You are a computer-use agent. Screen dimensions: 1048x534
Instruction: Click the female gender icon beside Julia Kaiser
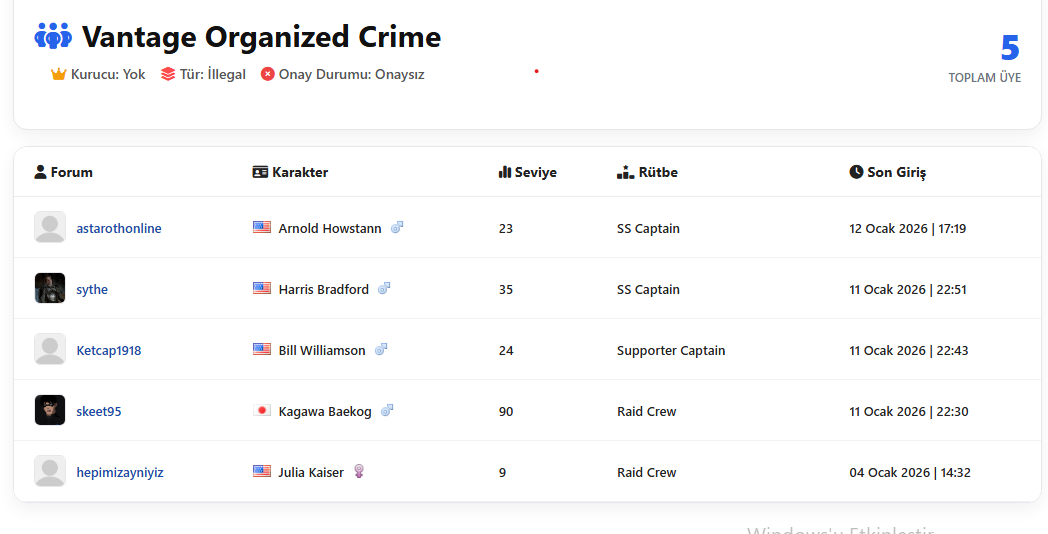[359, 471]
